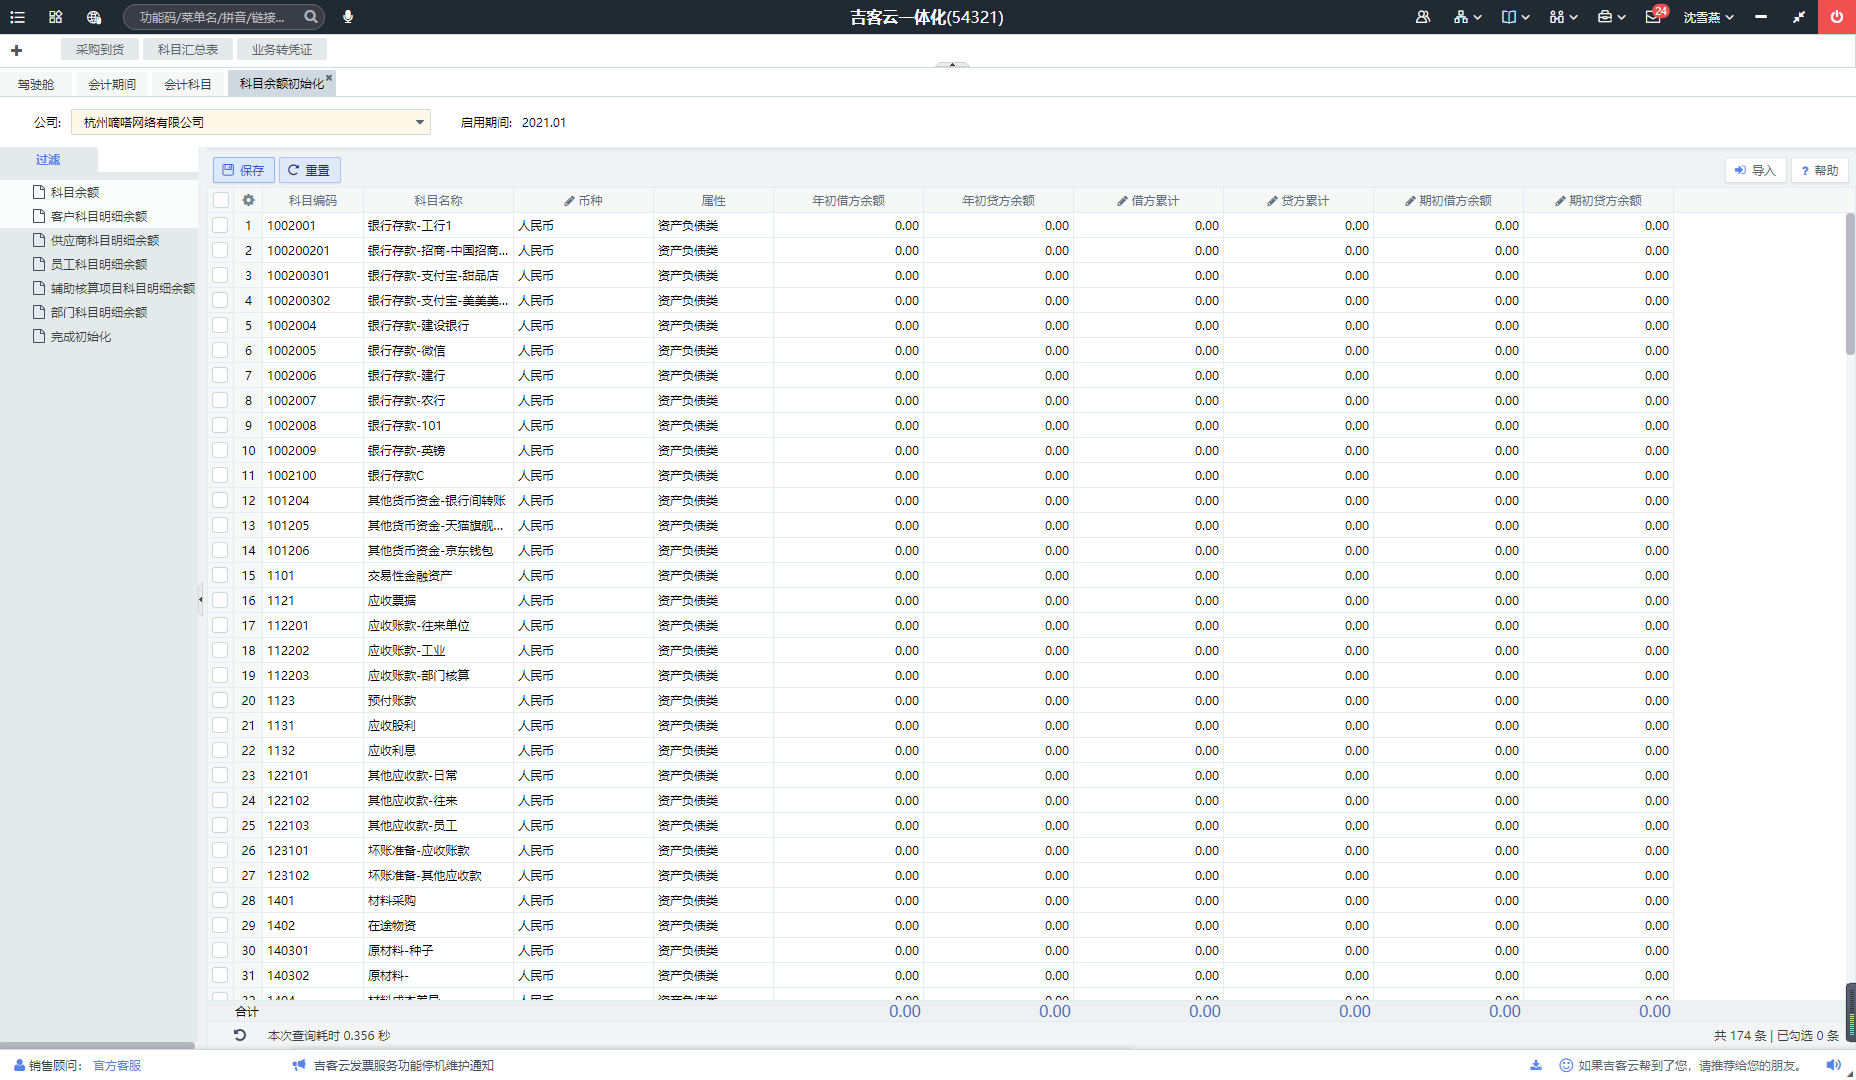Click the 帮助 help button

1820,170
